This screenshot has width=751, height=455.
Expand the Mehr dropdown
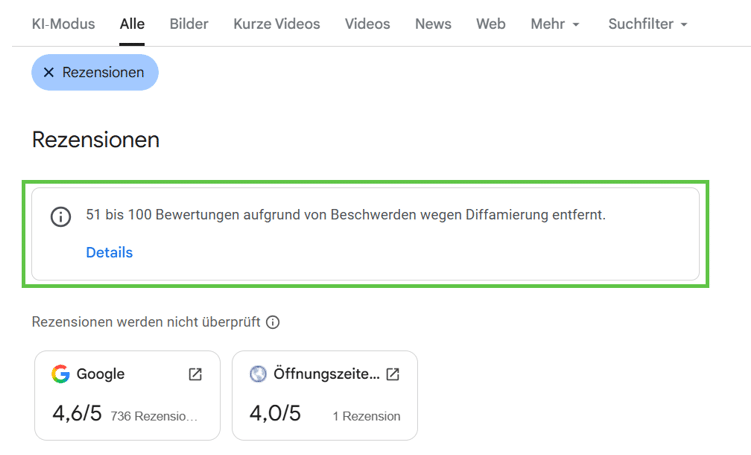555,24
